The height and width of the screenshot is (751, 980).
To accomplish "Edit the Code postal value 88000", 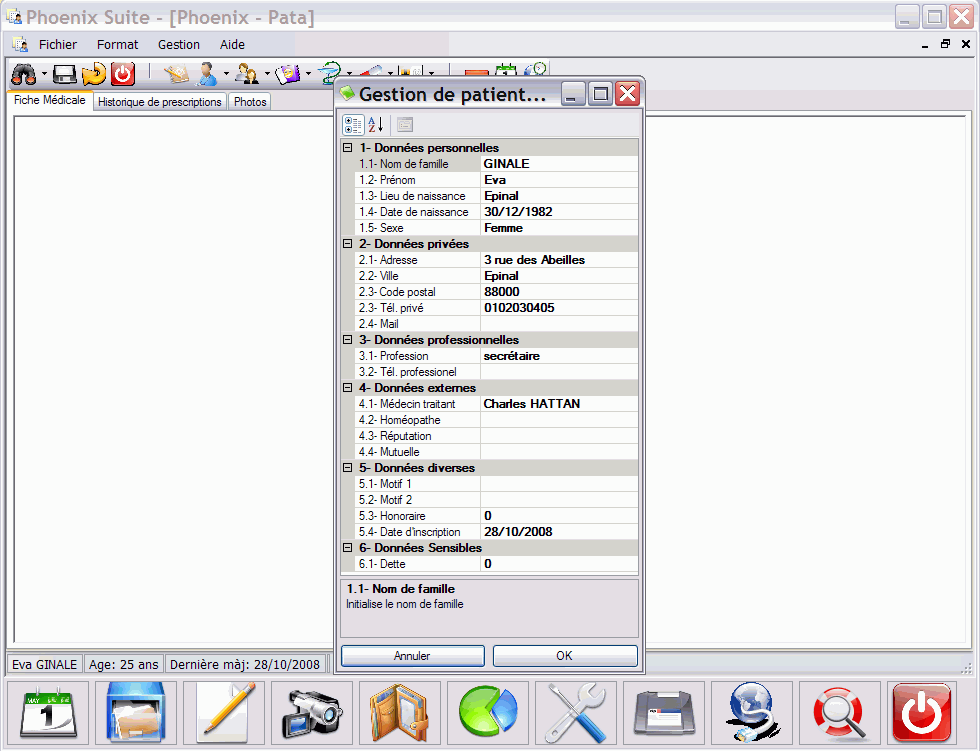I will coord(559,292).
